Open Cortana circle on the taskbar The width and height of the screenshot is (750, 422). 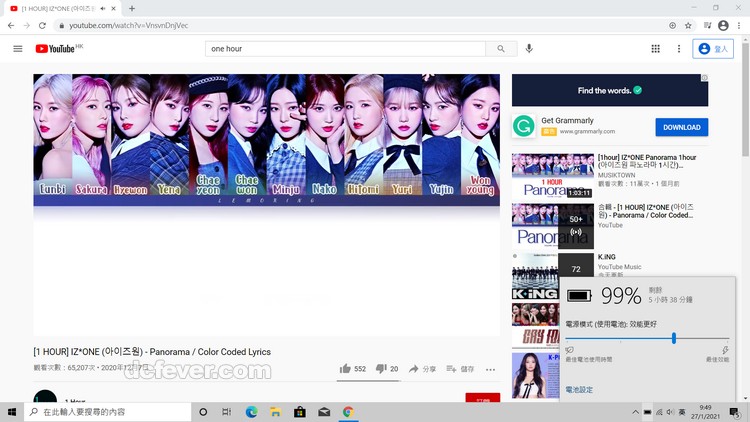(203, 412)
